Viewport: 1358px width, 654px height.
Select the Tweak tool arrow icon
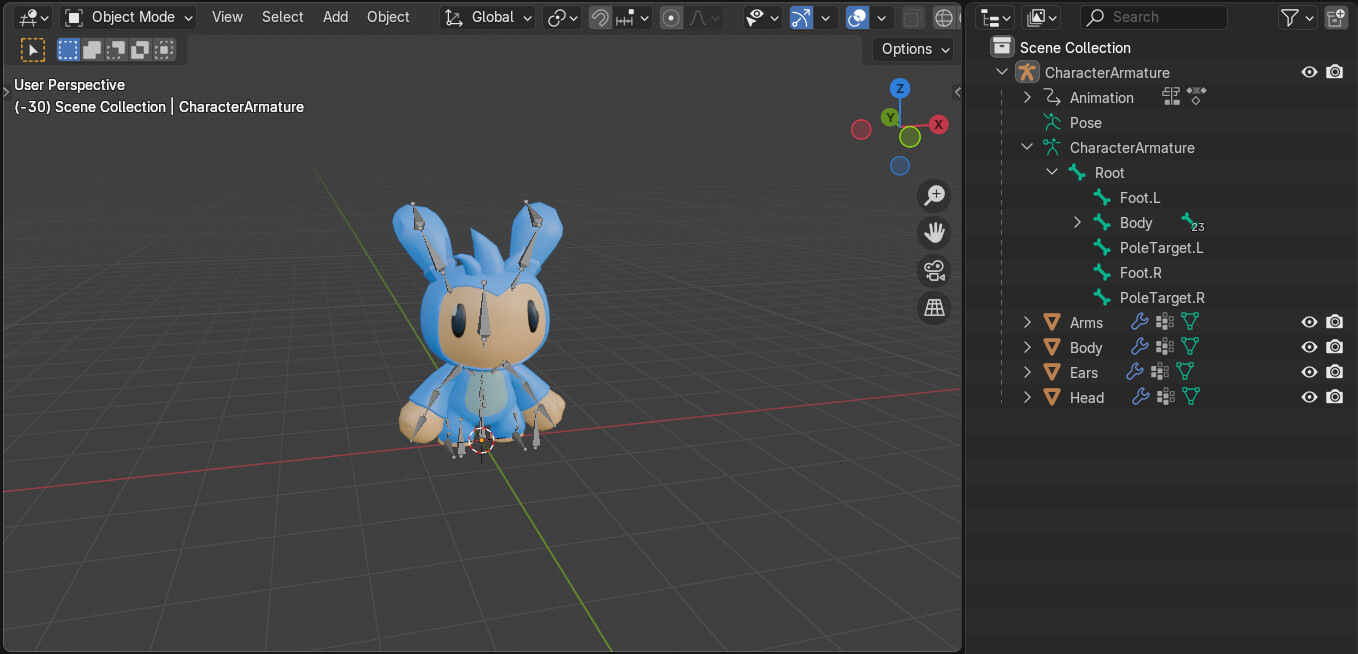click(x=33, y=49)
